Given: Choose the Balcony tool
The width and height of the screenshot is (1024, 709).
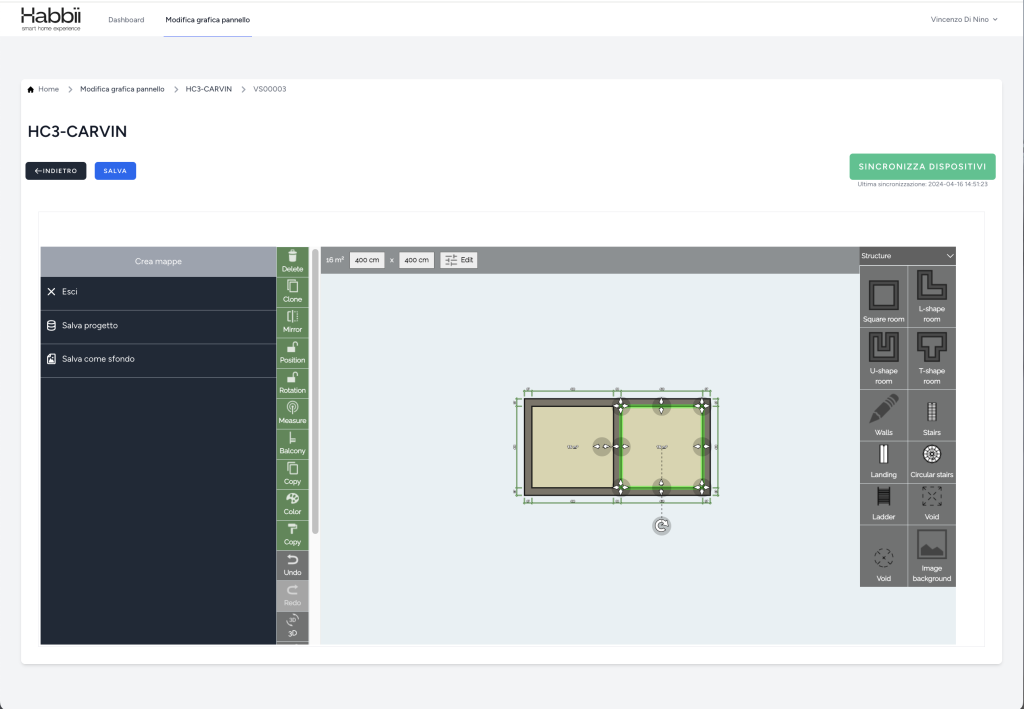Looking at the screenshot, I should [x=292, y=443].
